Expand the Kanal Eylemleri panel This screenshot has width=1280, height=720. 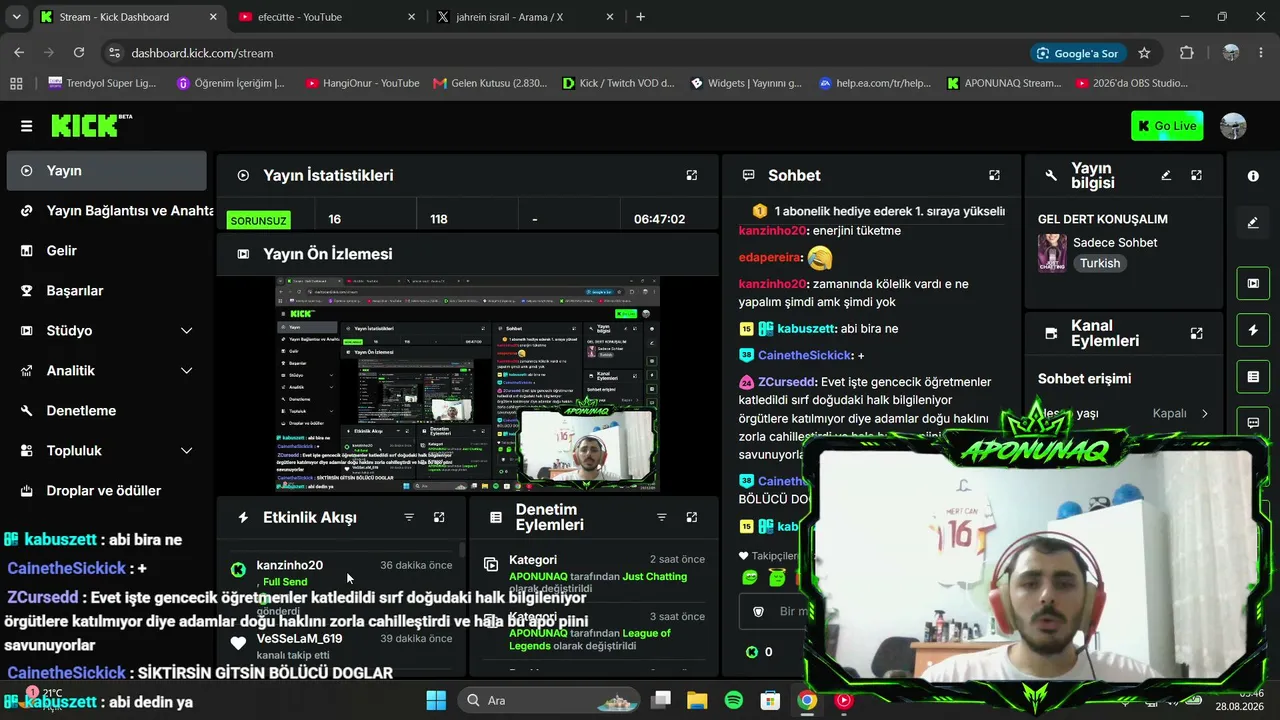[x=1196, y=333]
